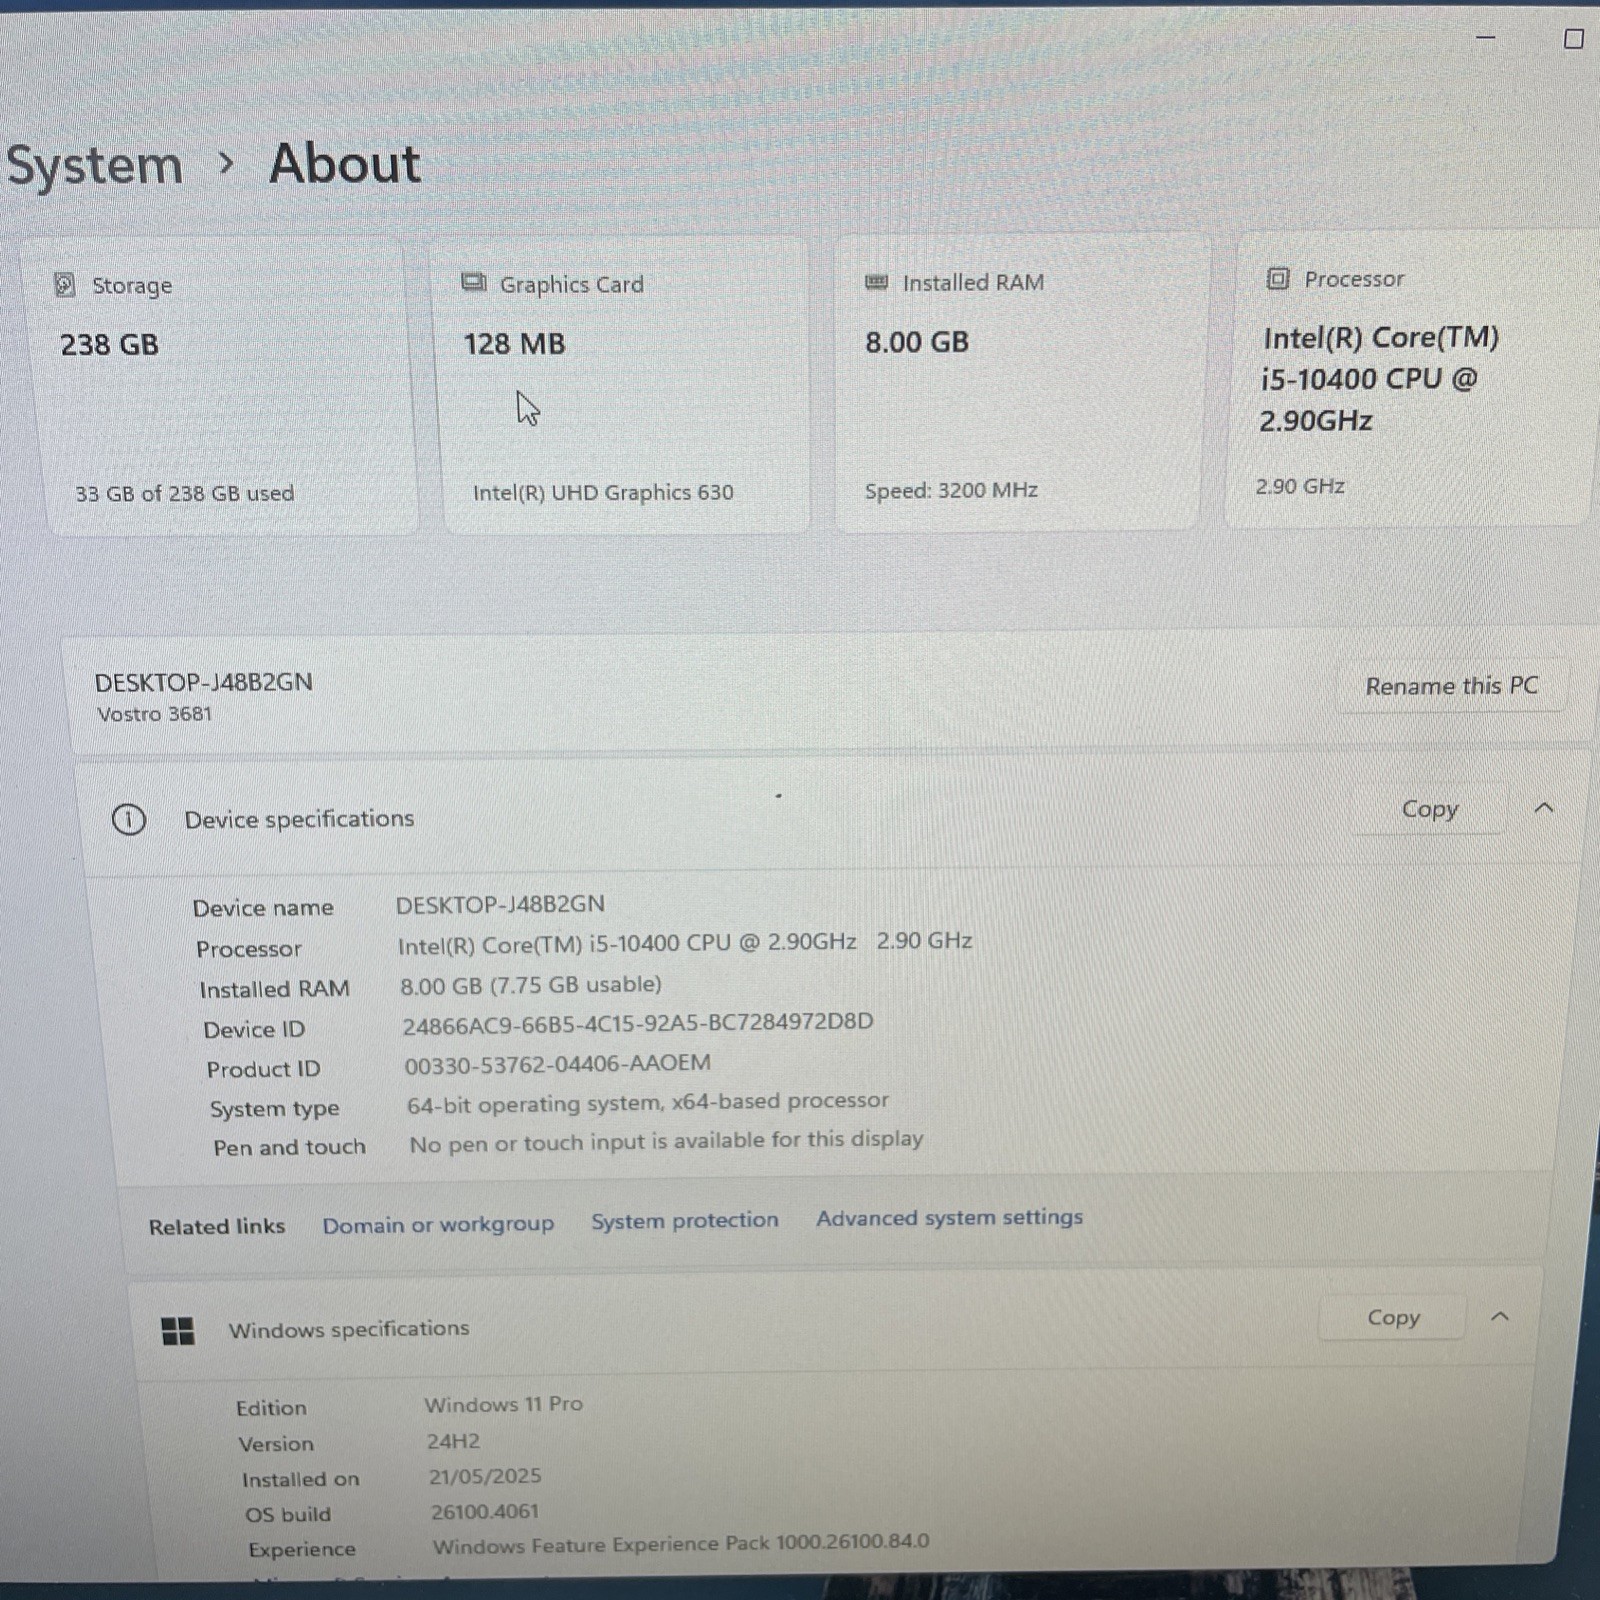Viewport: 1600px width, 1600px height.
Task: Open Domain or workgroup link
Action: [438, 1224]
